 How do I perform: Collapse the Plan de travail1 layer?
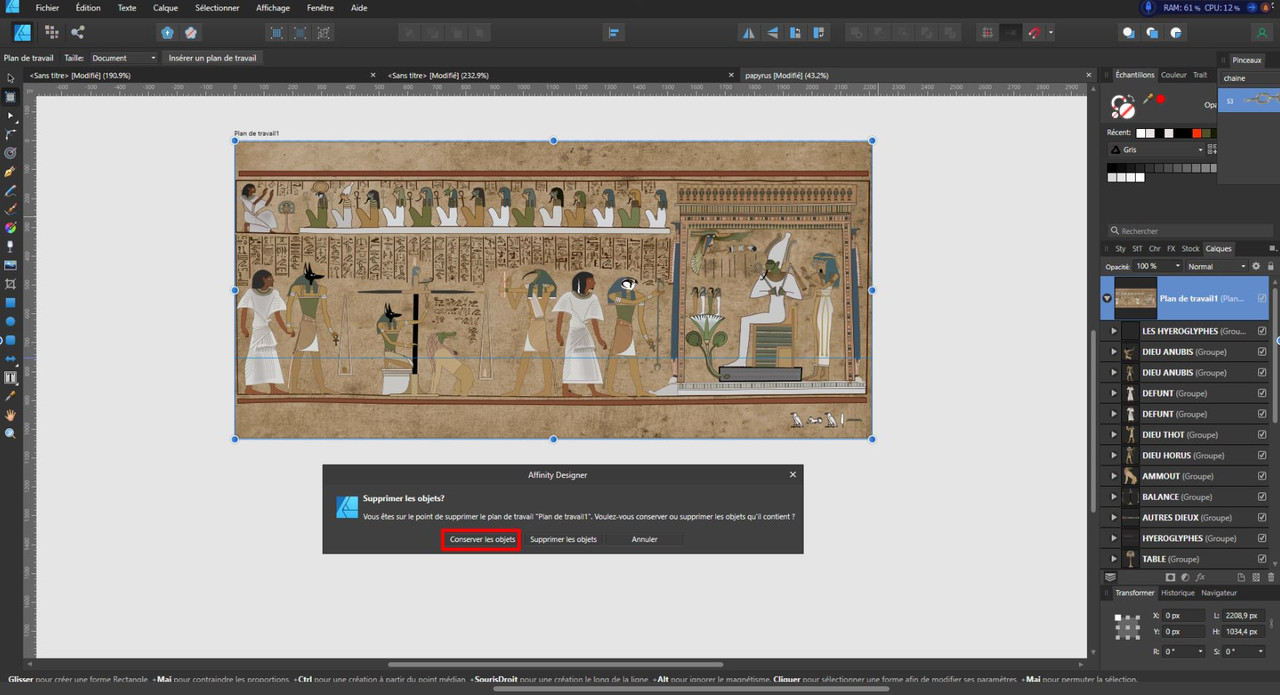[x=1107, y=298]
